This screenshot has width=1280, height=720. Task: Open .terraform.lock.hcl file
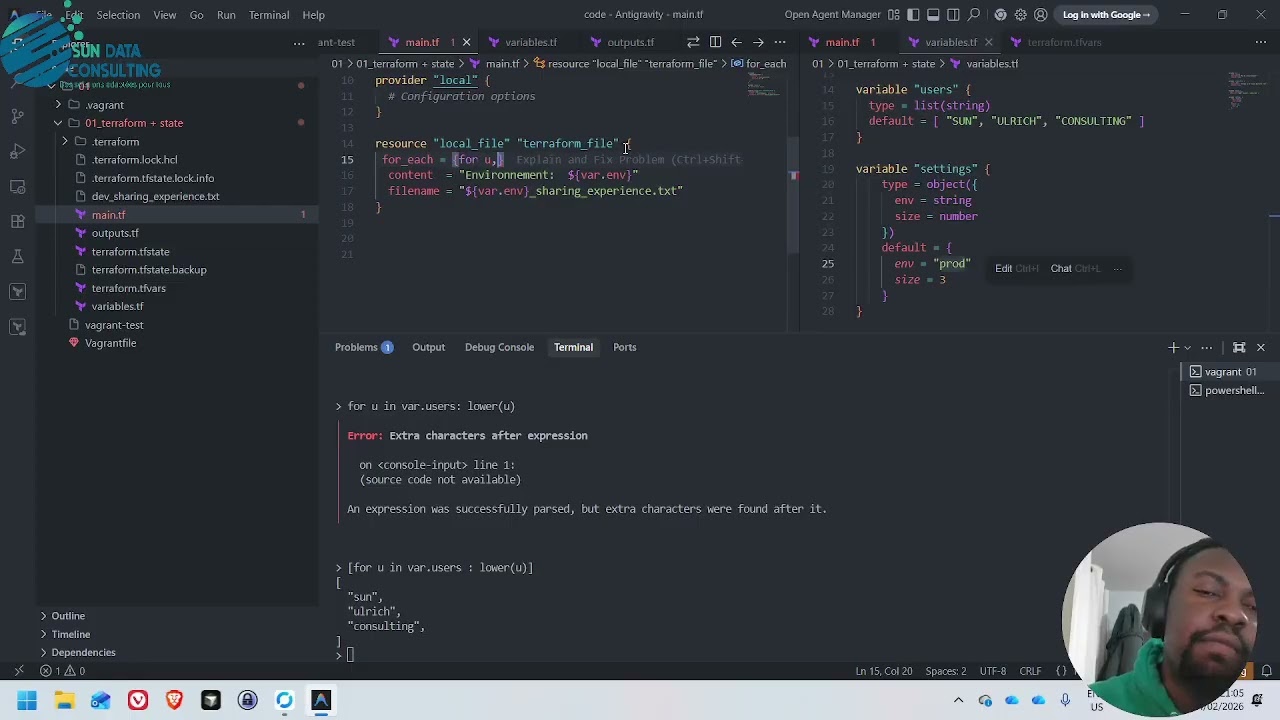tap(134, 160)
